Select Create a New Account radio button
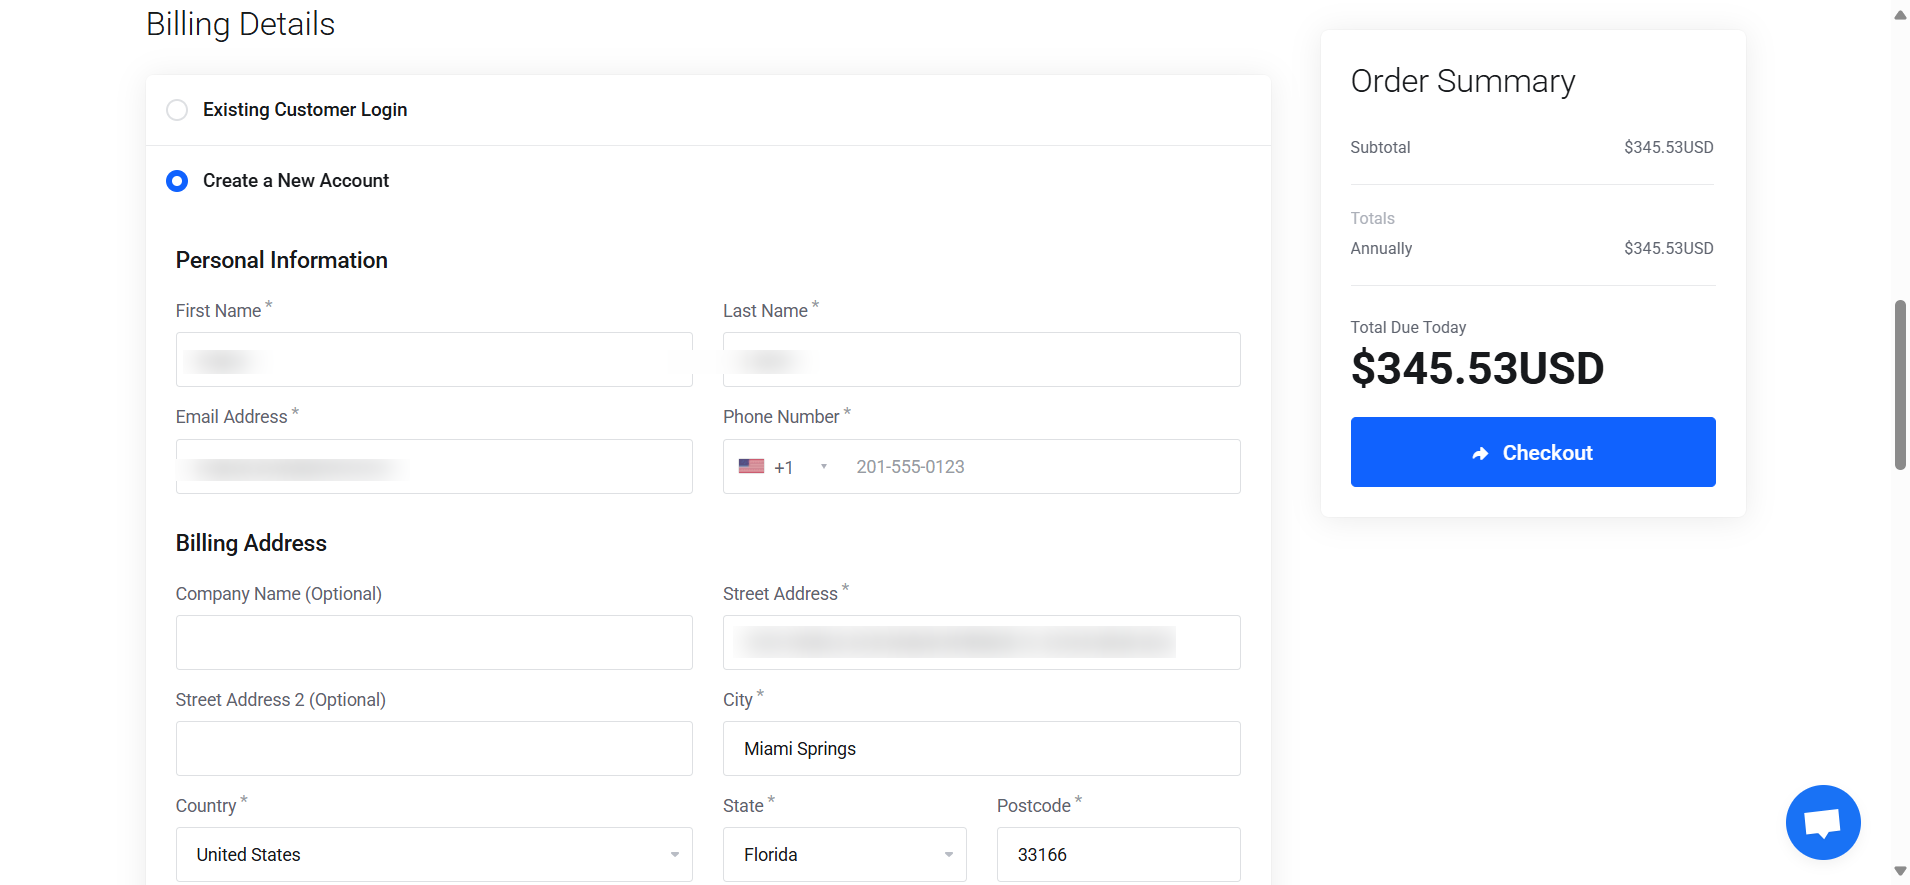This screenshot has height=885, width=1910. [177, 181]
